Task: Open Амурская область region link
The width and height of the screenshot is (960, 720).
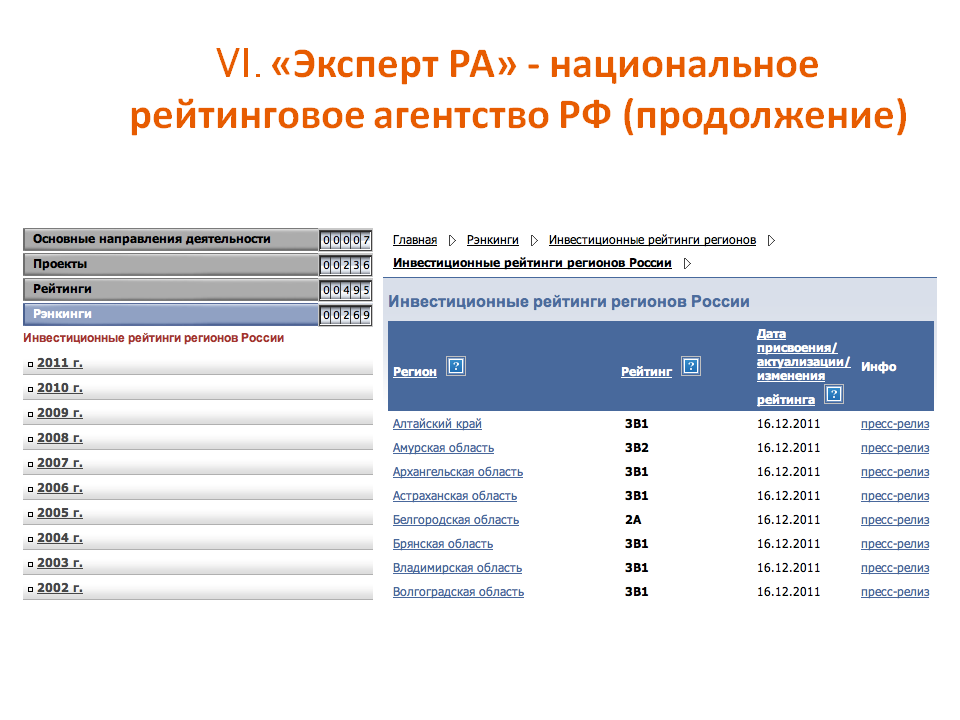Action: point(443,448)
